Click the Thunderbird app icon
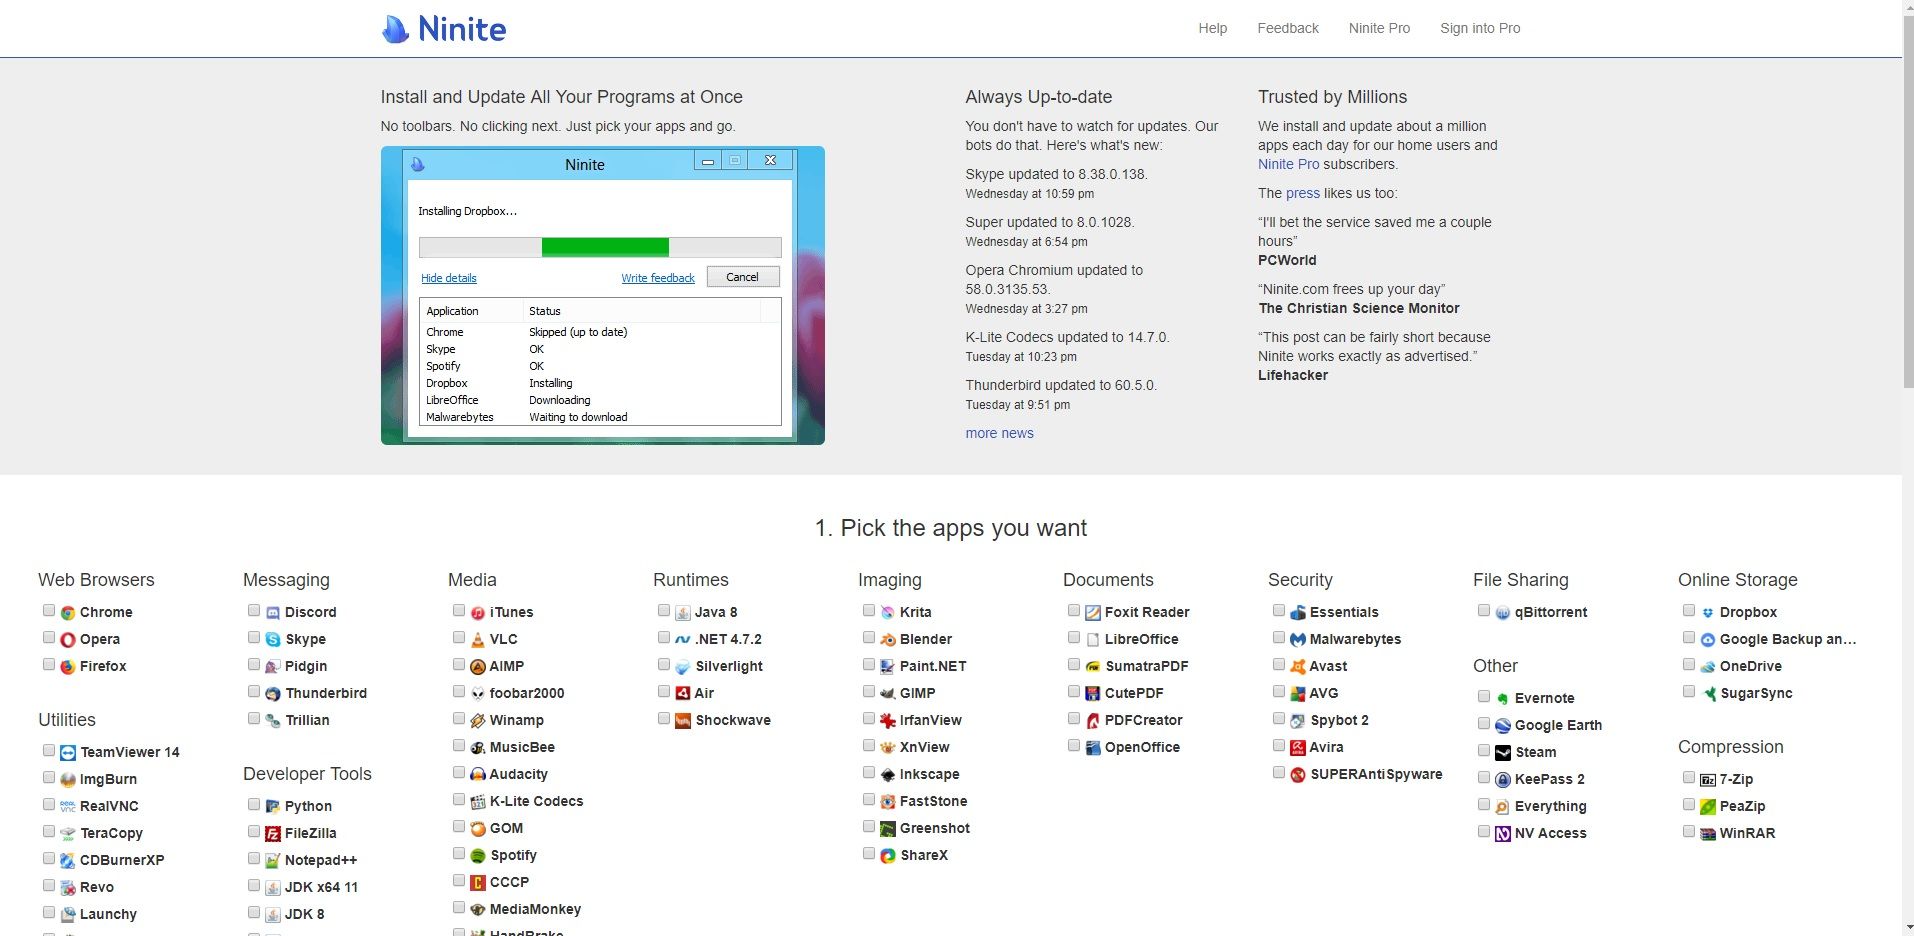The height and width of the screenshot is (936, 1914). point(273,694)
